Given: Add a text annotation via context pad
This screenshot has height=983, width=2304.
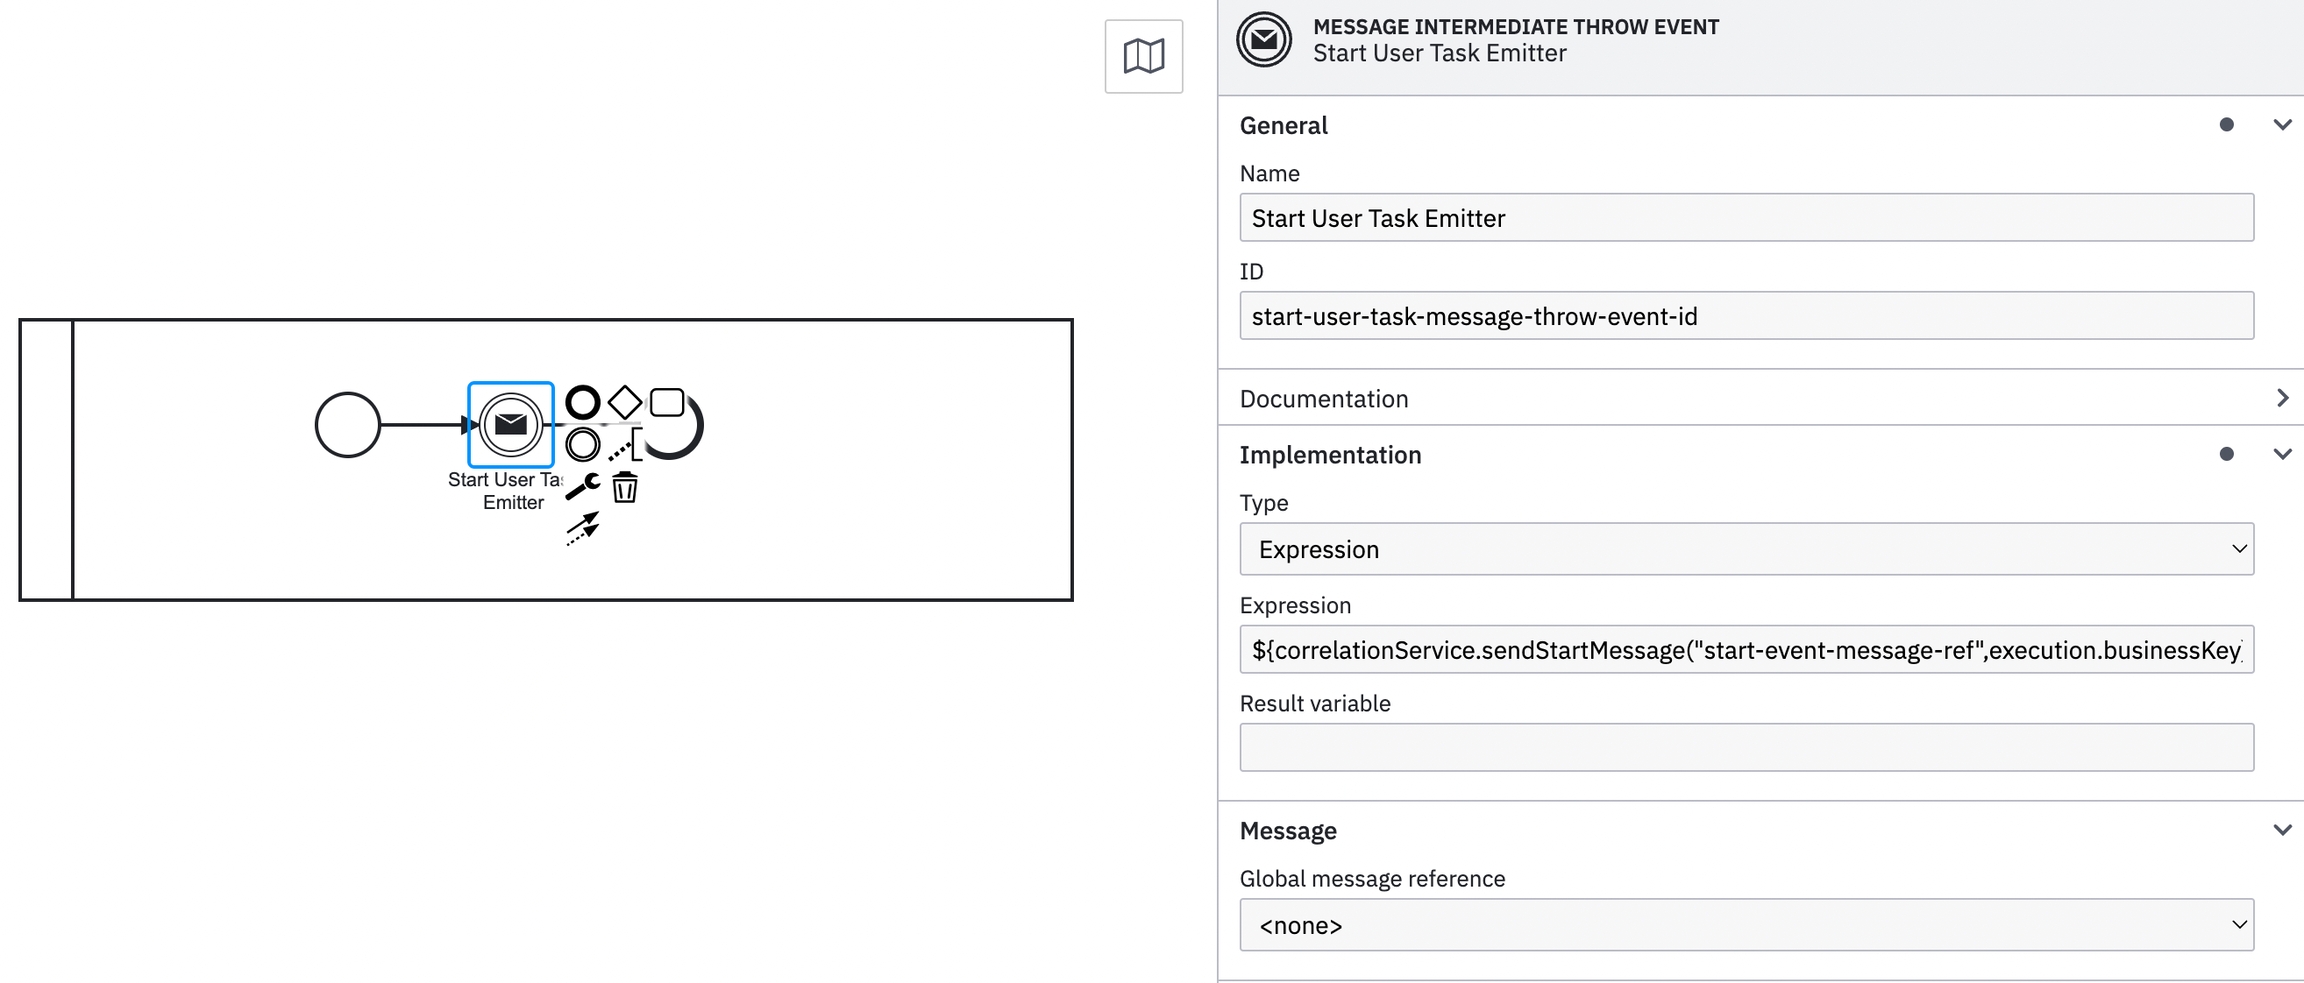Looking at the screenshot, I should pyautogui.click(x=625, y=446).
